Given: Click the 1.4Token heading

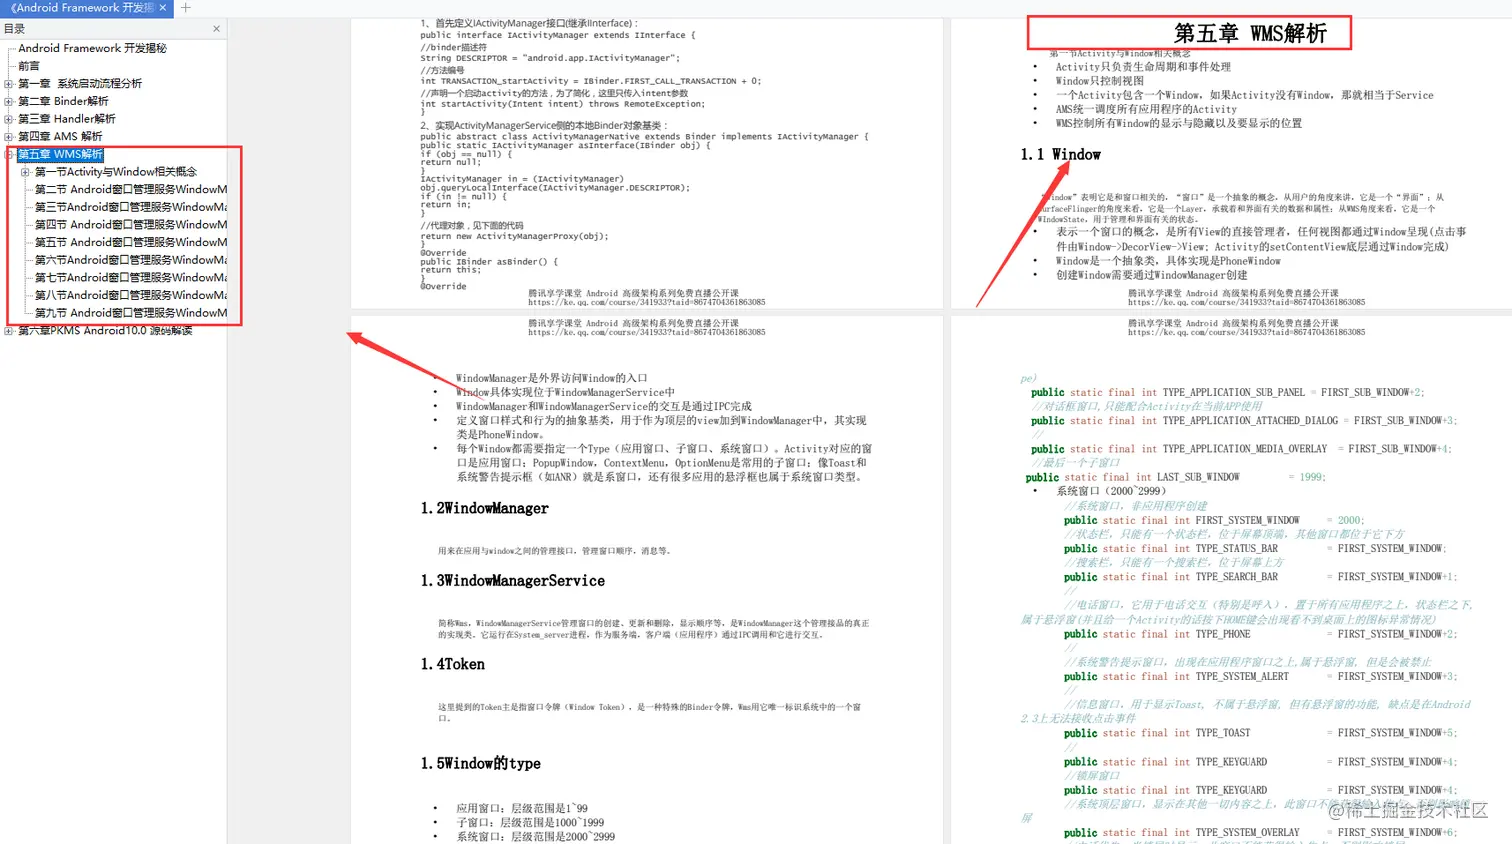Looking at the screenshot, I should pyautogui.click(x=452, y=664).
